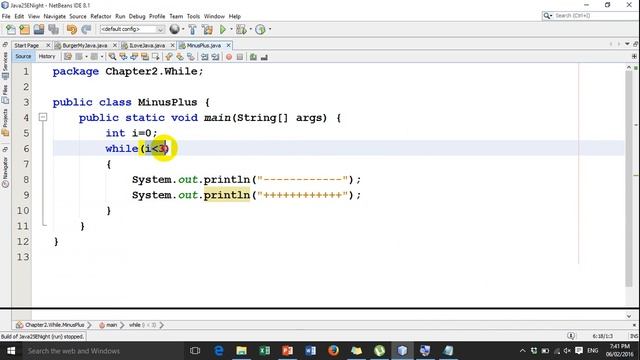This screenshot has width=640, height=360.
Task: Click the Stop Macro Recording icon
Action: [240, 57]
